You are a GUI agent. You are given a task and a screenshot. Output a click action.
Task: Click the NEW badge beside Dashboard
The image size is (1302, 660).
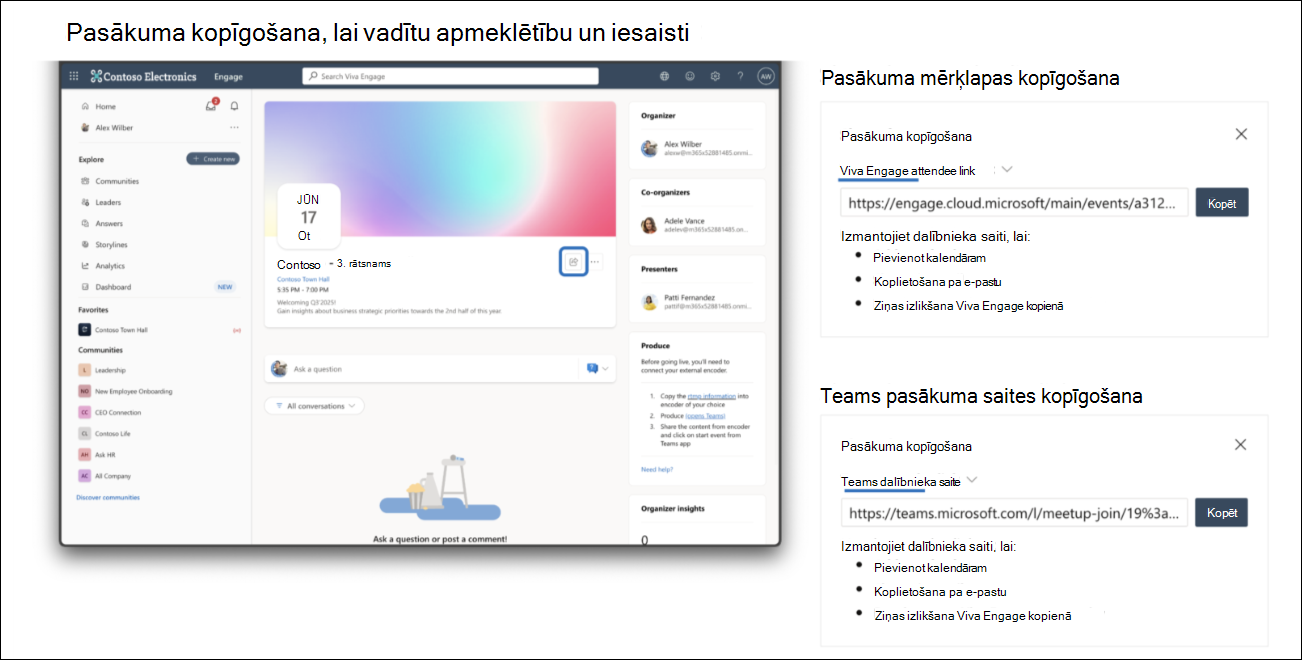pyautogui.click(x=226, y=287)
